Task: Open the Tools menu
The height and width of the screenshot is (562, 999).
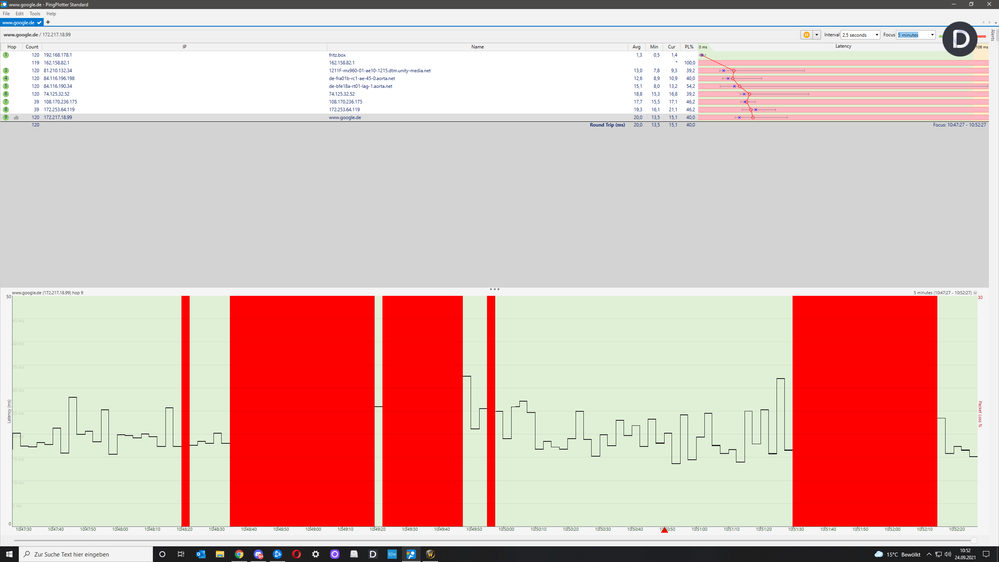Action: tap(35, 13)
